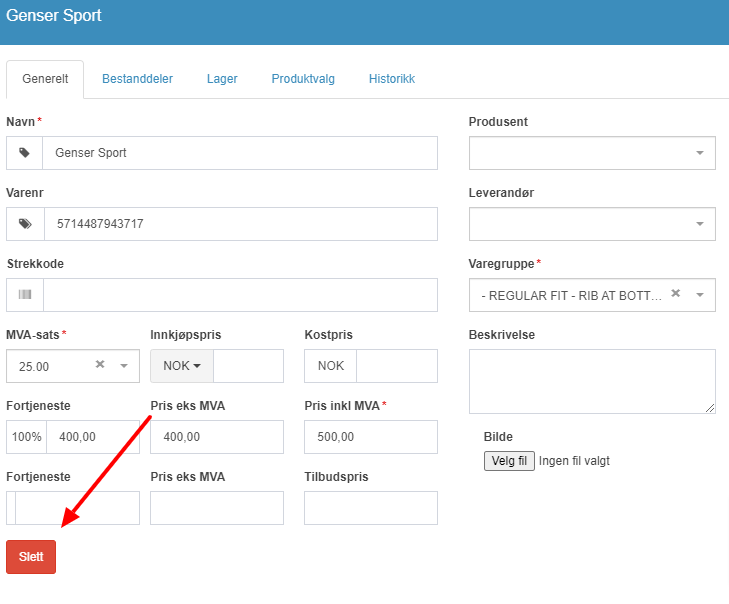Click the Pris inkl MVA field showing 500,00
The height and width of the screenshot is (604, 729).
(371, 437)
